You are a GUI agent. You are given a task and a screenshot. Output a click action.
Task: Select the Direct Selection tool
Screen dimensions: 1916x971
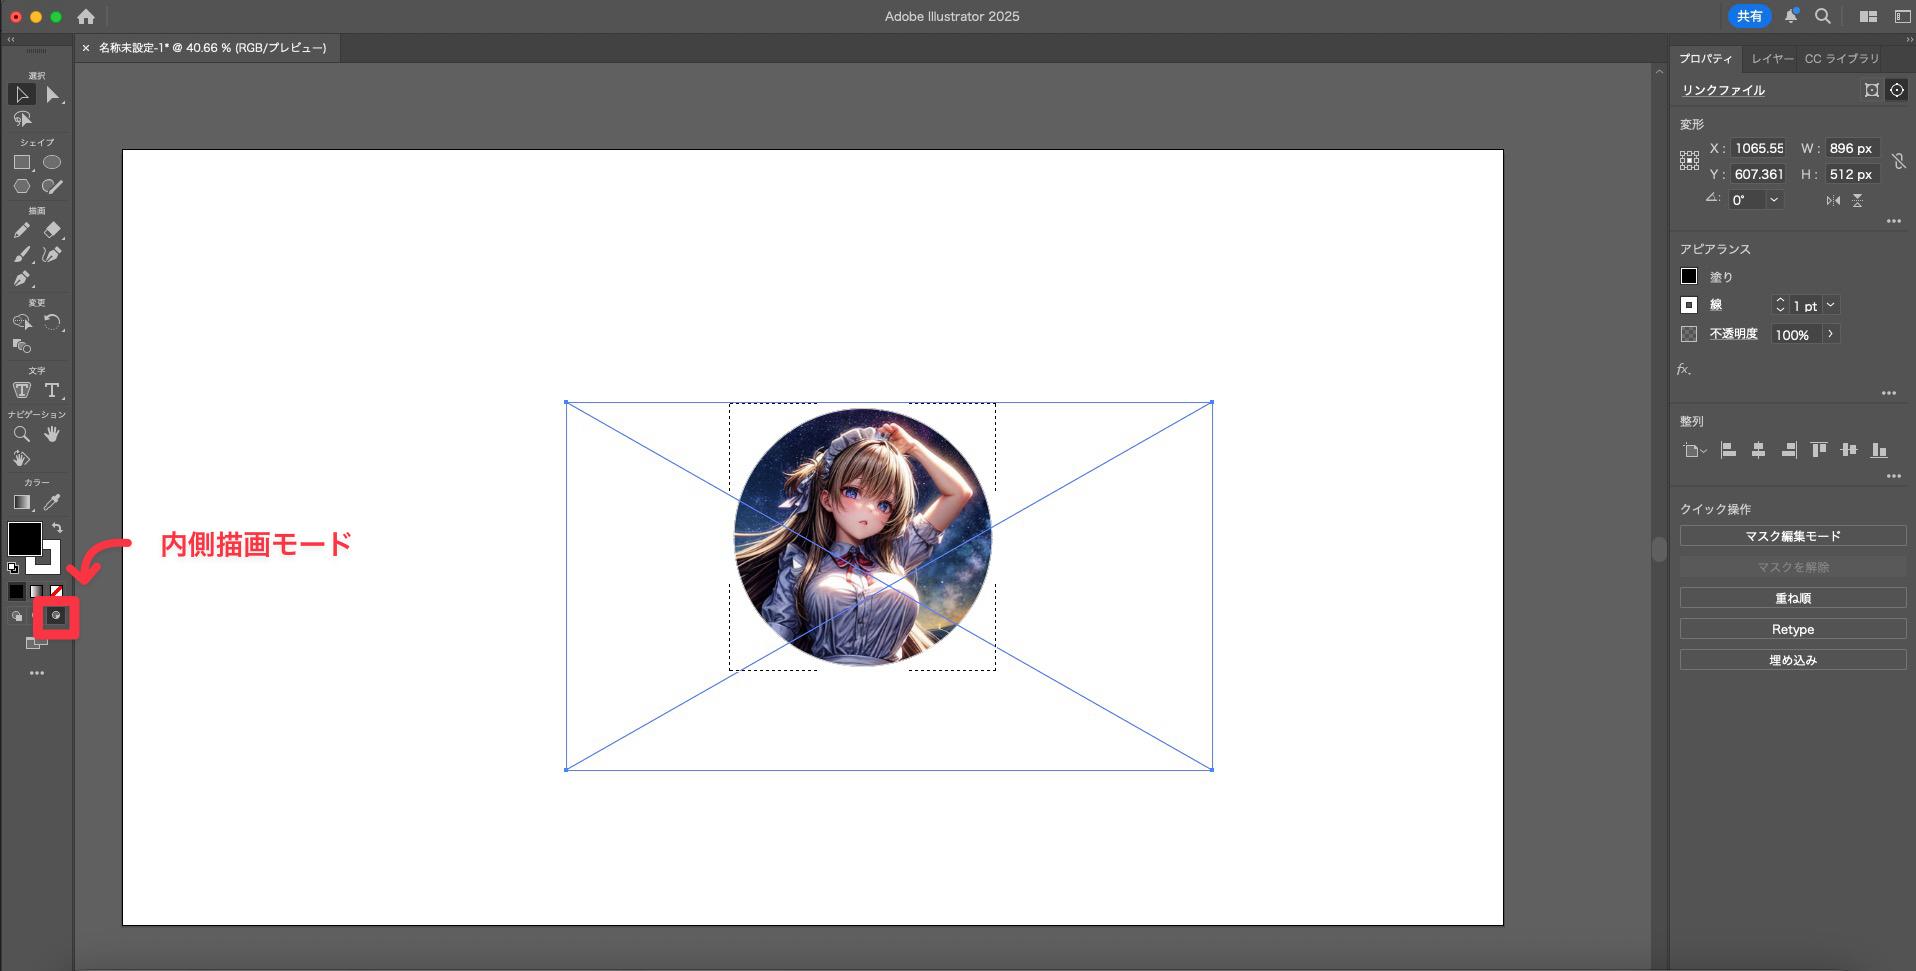point(52,94)
